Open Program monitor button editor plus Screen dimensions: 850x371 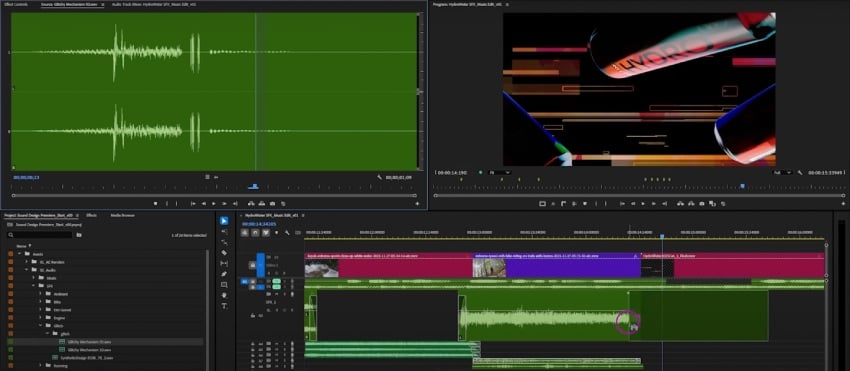click(x=844, y=204)
